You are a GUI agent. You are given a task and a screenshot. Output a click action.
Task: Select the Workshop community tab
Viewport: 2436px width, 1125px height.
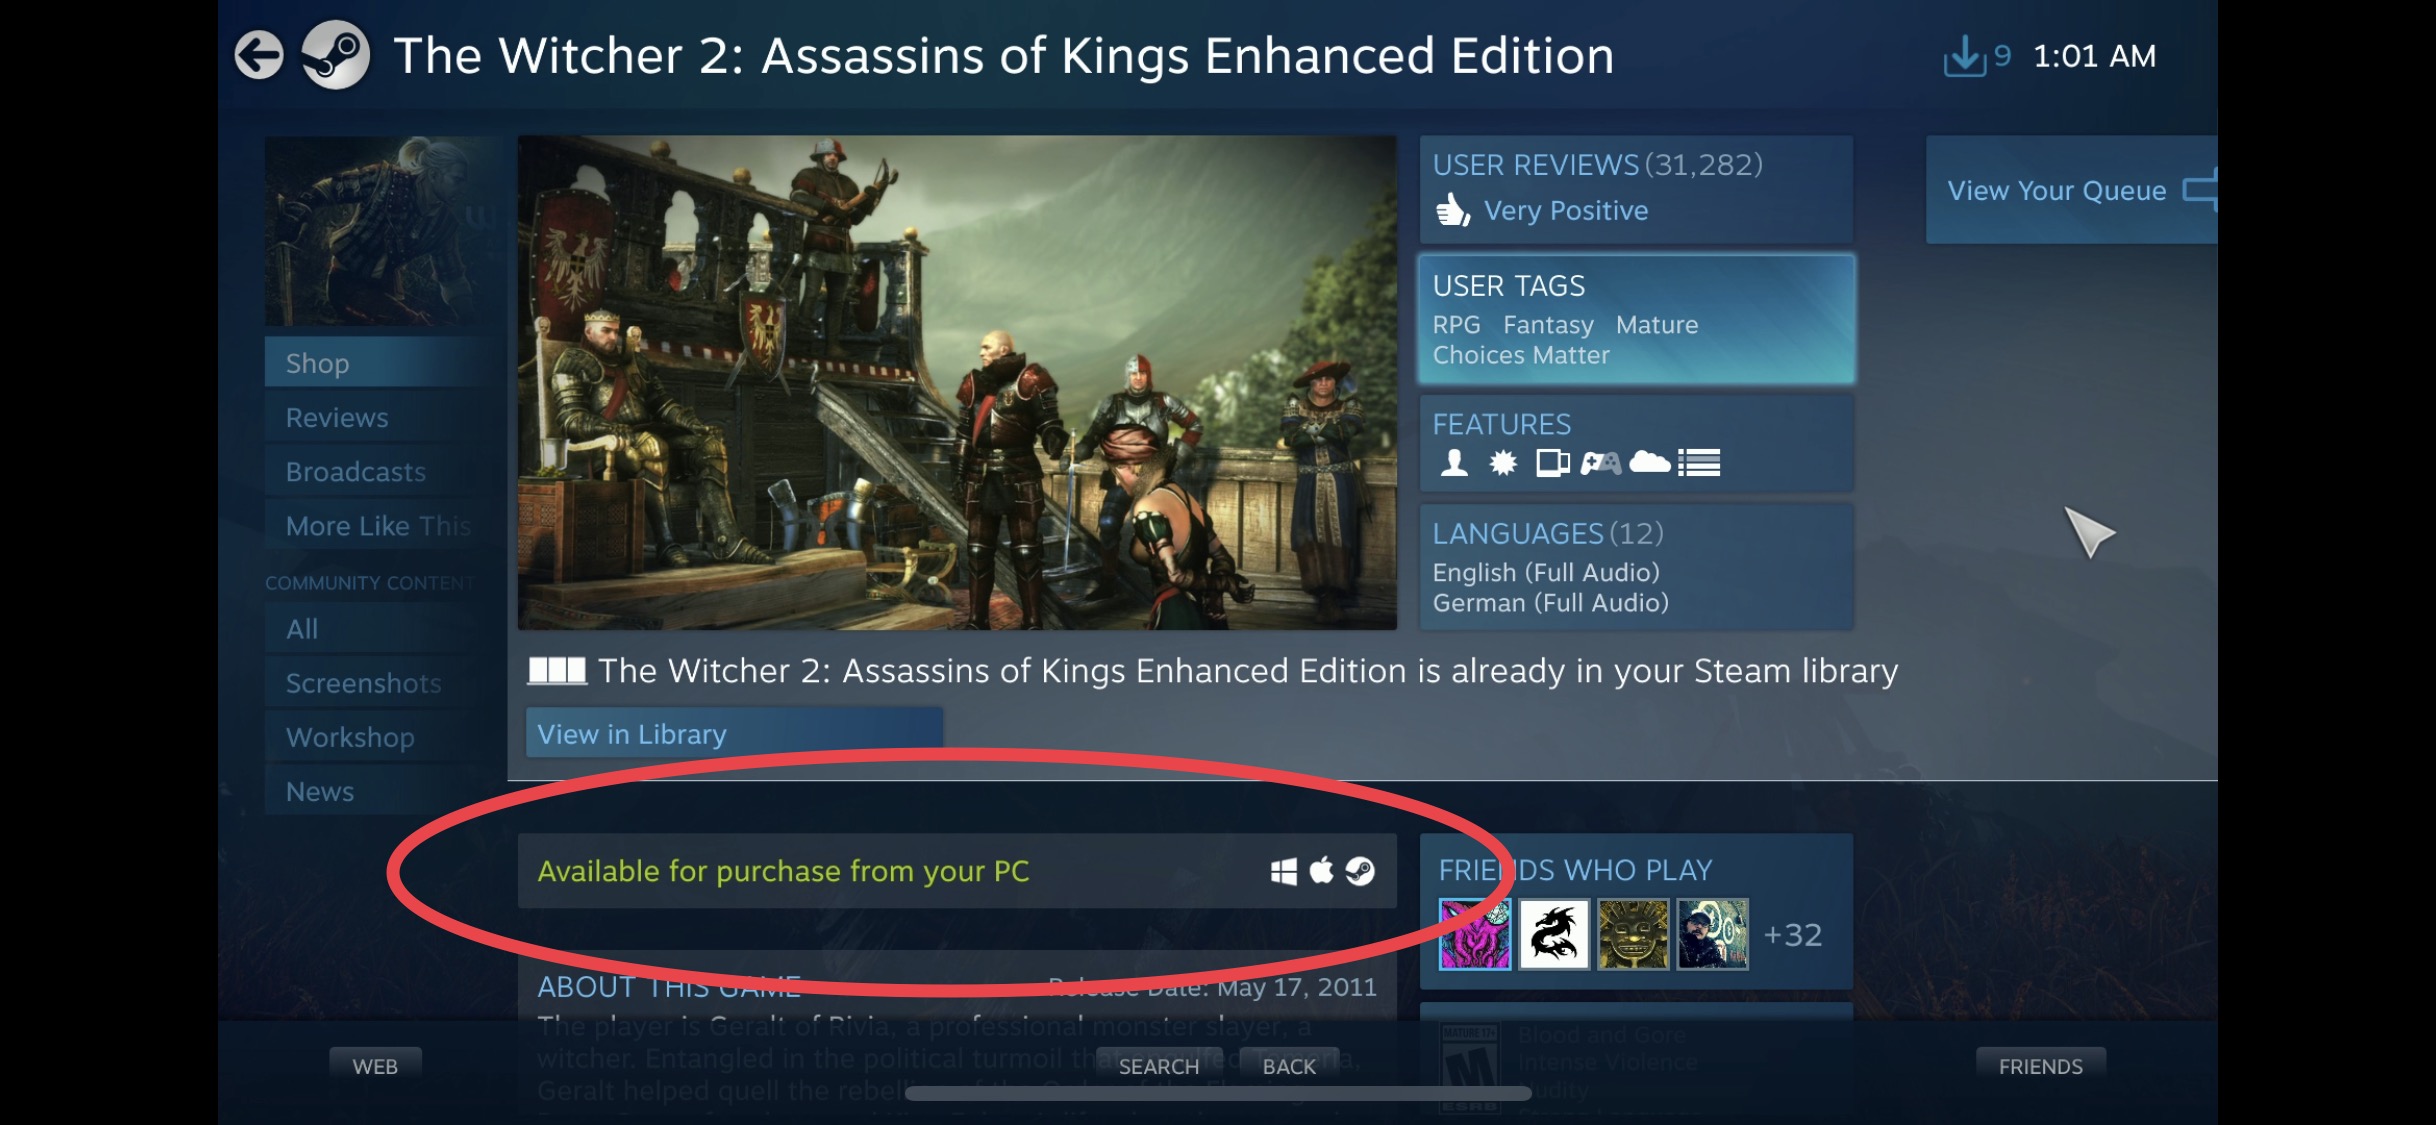pos(348,735)
